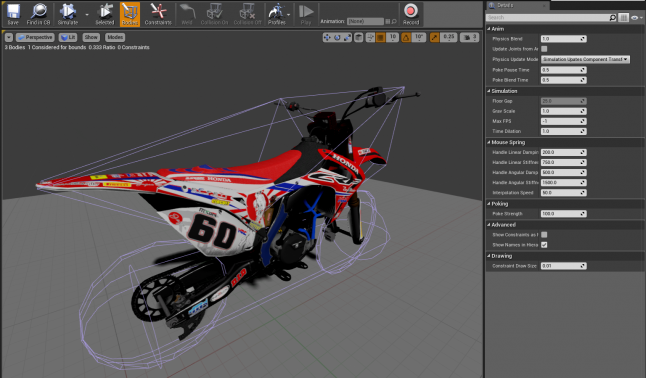Switch to the Details tab
This screenshot has width=646, height=378.
(x=505, y=5)
